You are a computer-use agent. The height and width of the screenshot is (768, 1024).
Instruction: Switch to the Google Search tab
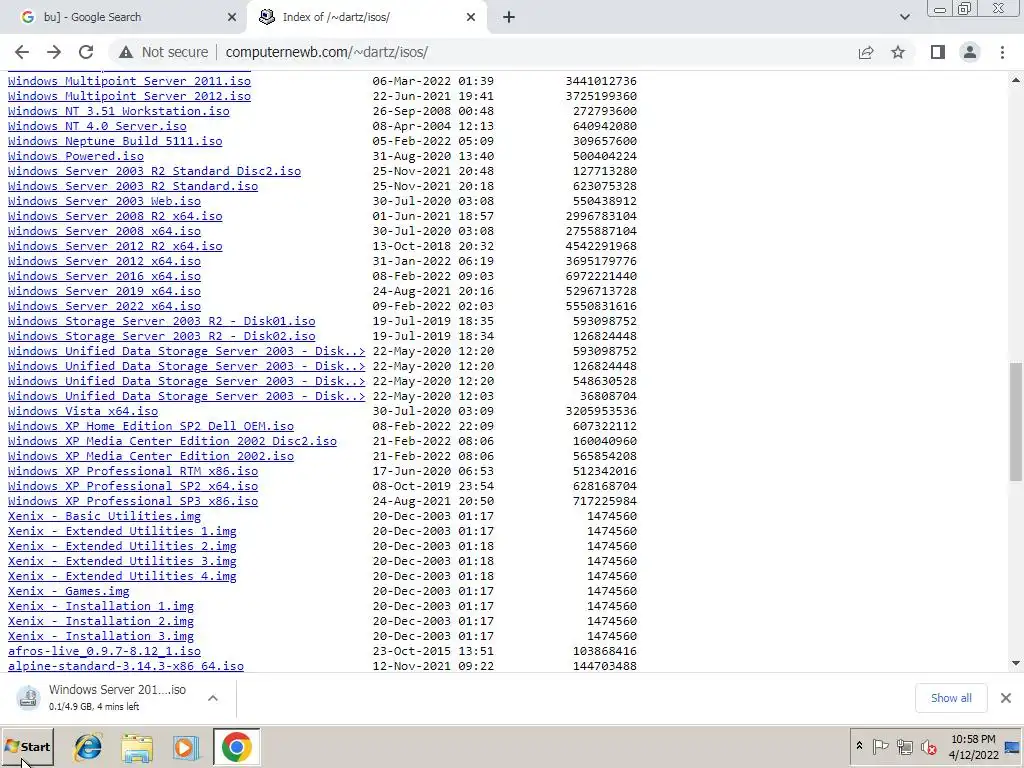click(x=123, y=18)
